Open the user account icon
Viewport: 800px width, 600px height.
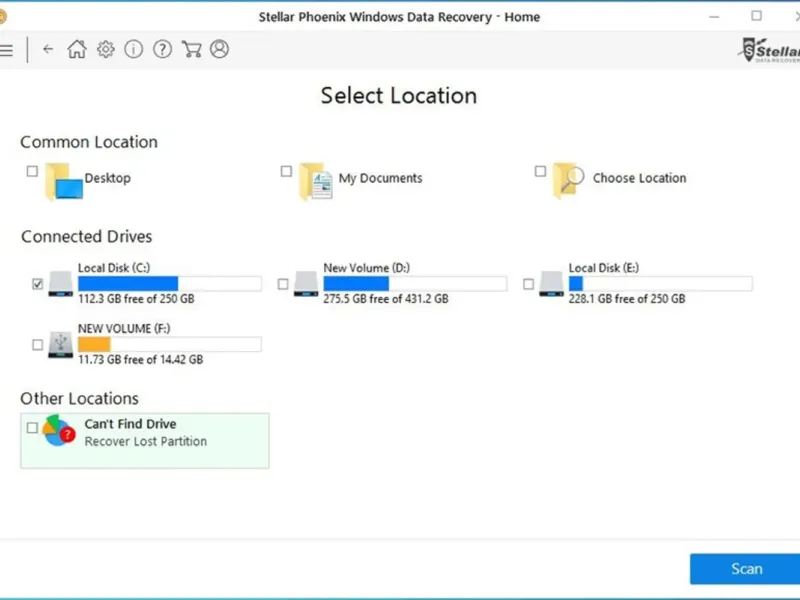click(220, 49)
